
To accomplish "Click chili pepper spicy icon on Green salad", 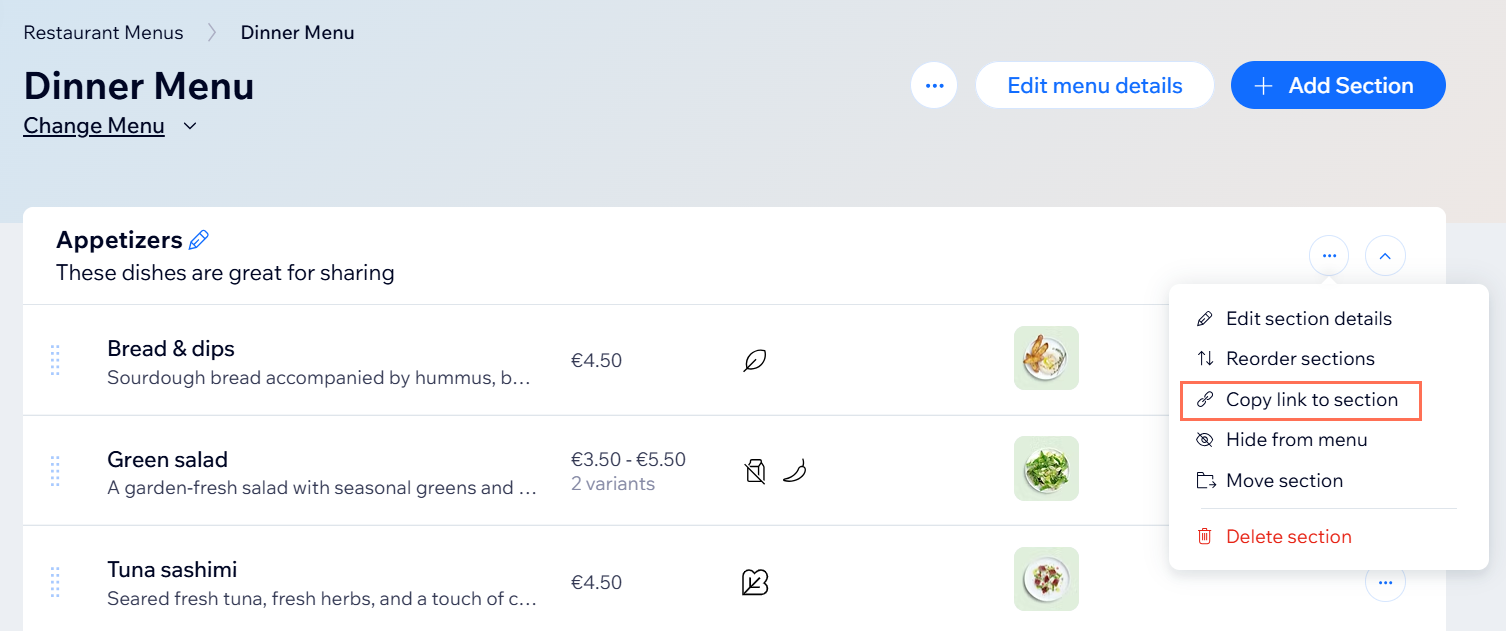I will pyautogui.click(x=794, y=471).
